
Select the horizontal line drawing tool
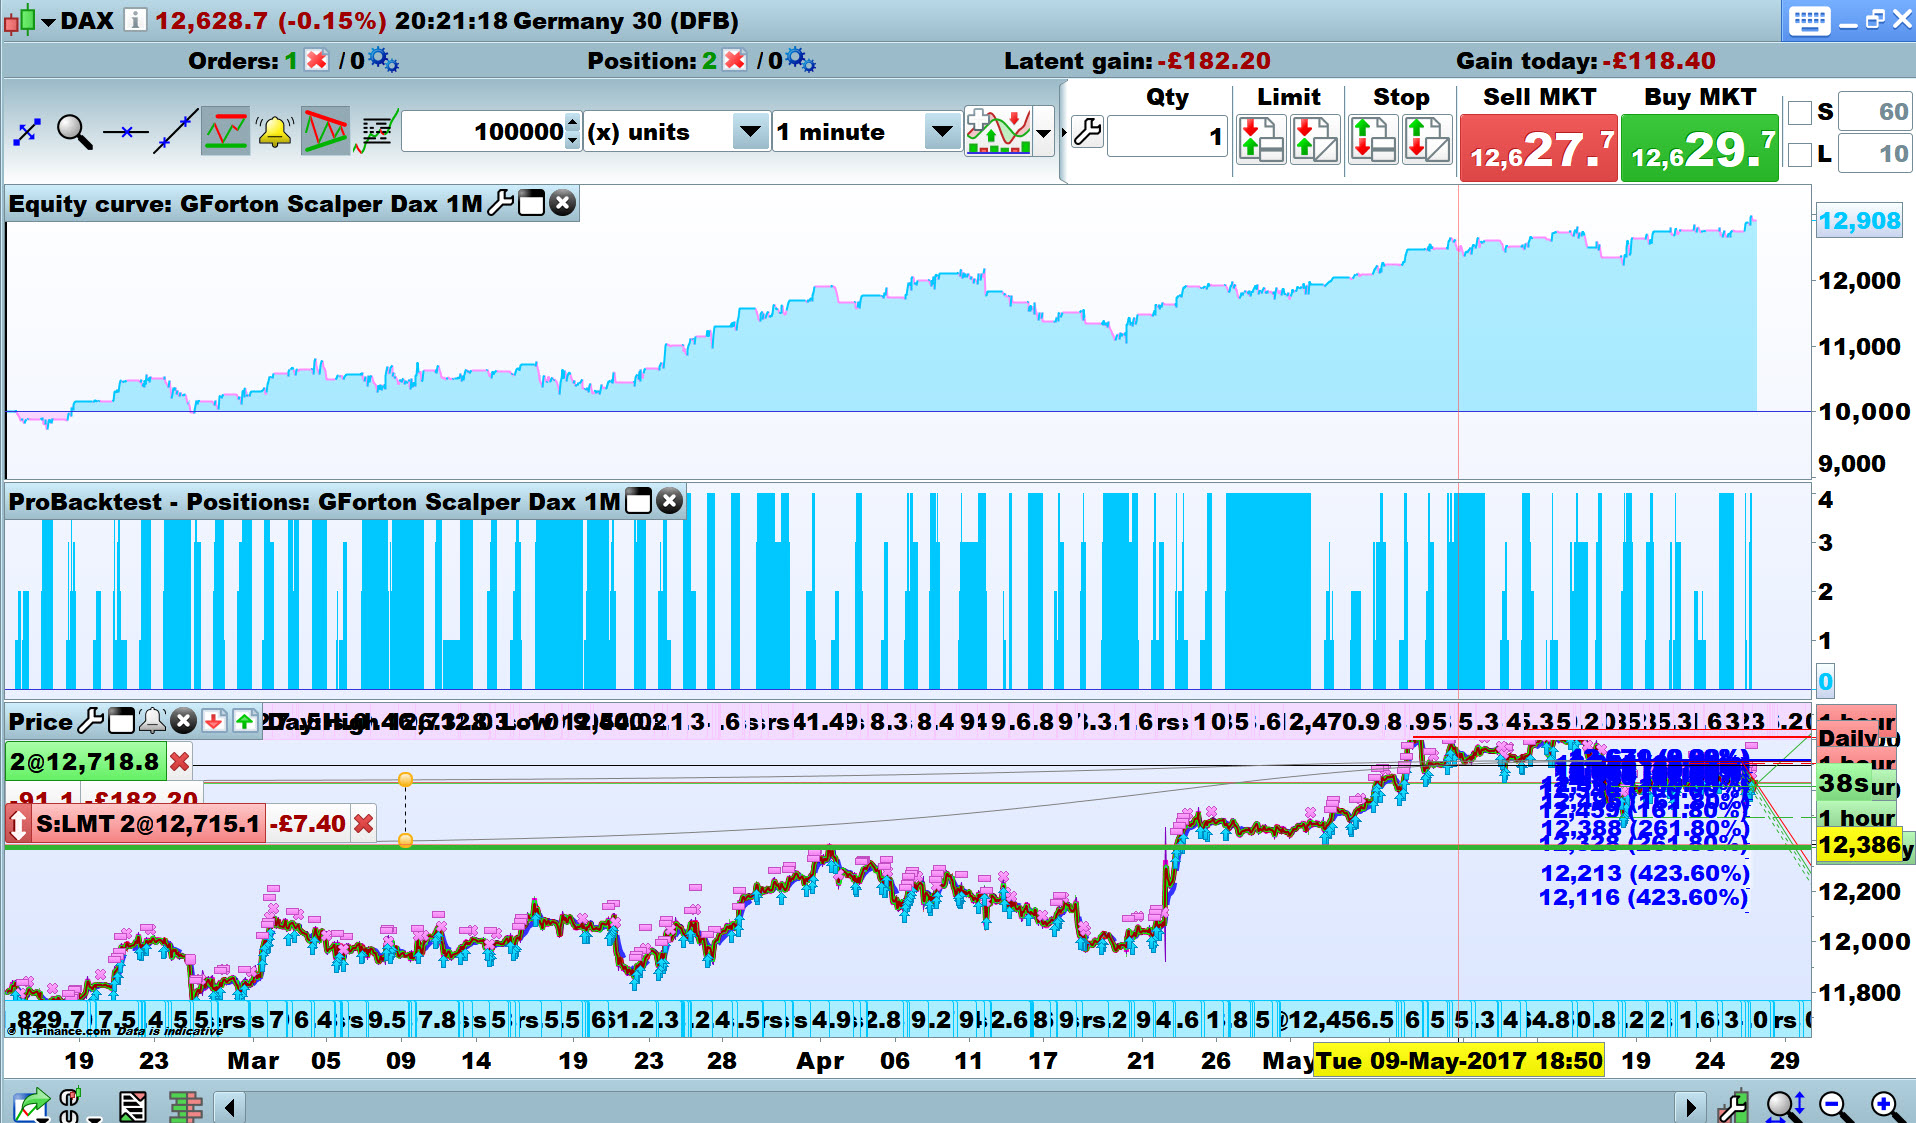tap(125, 131)
